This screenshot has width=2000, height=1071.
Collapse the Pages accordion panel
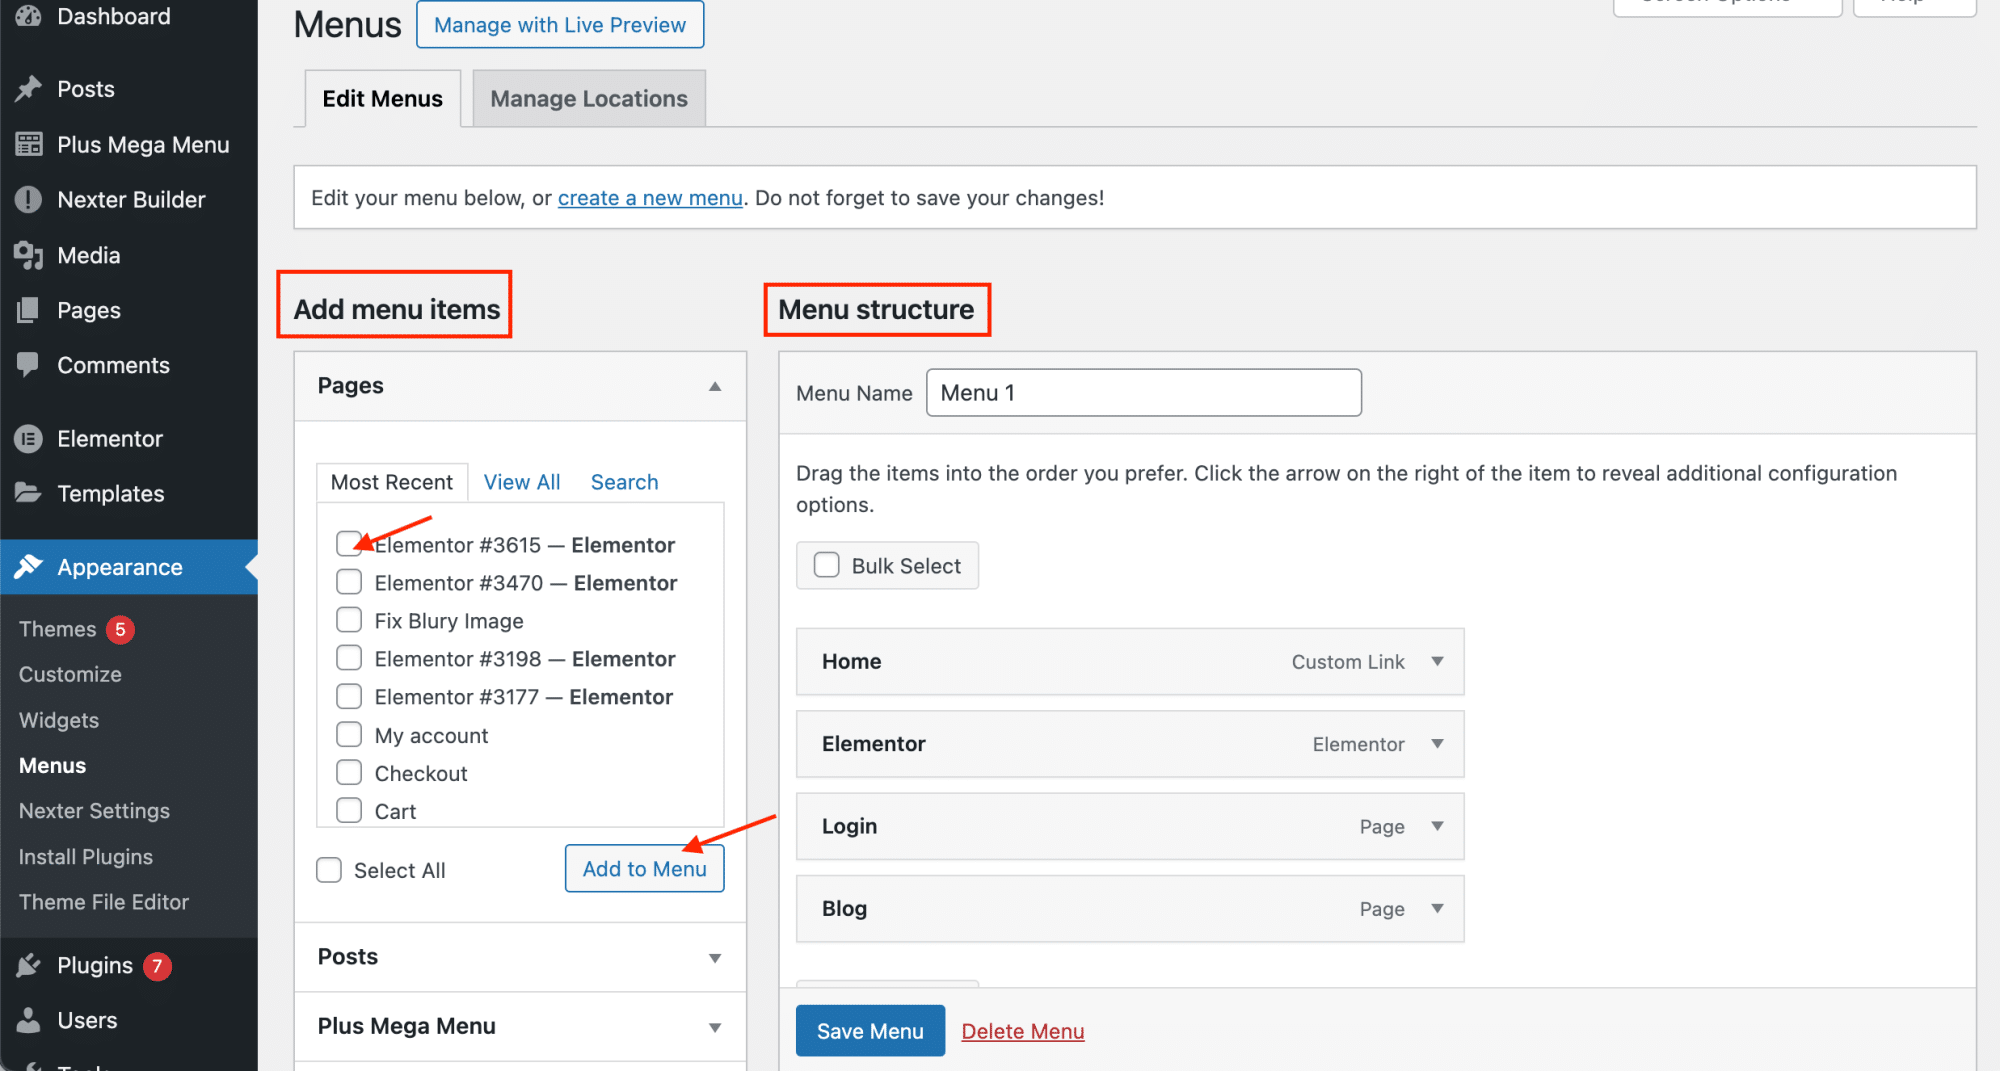[x=715, y=387]
